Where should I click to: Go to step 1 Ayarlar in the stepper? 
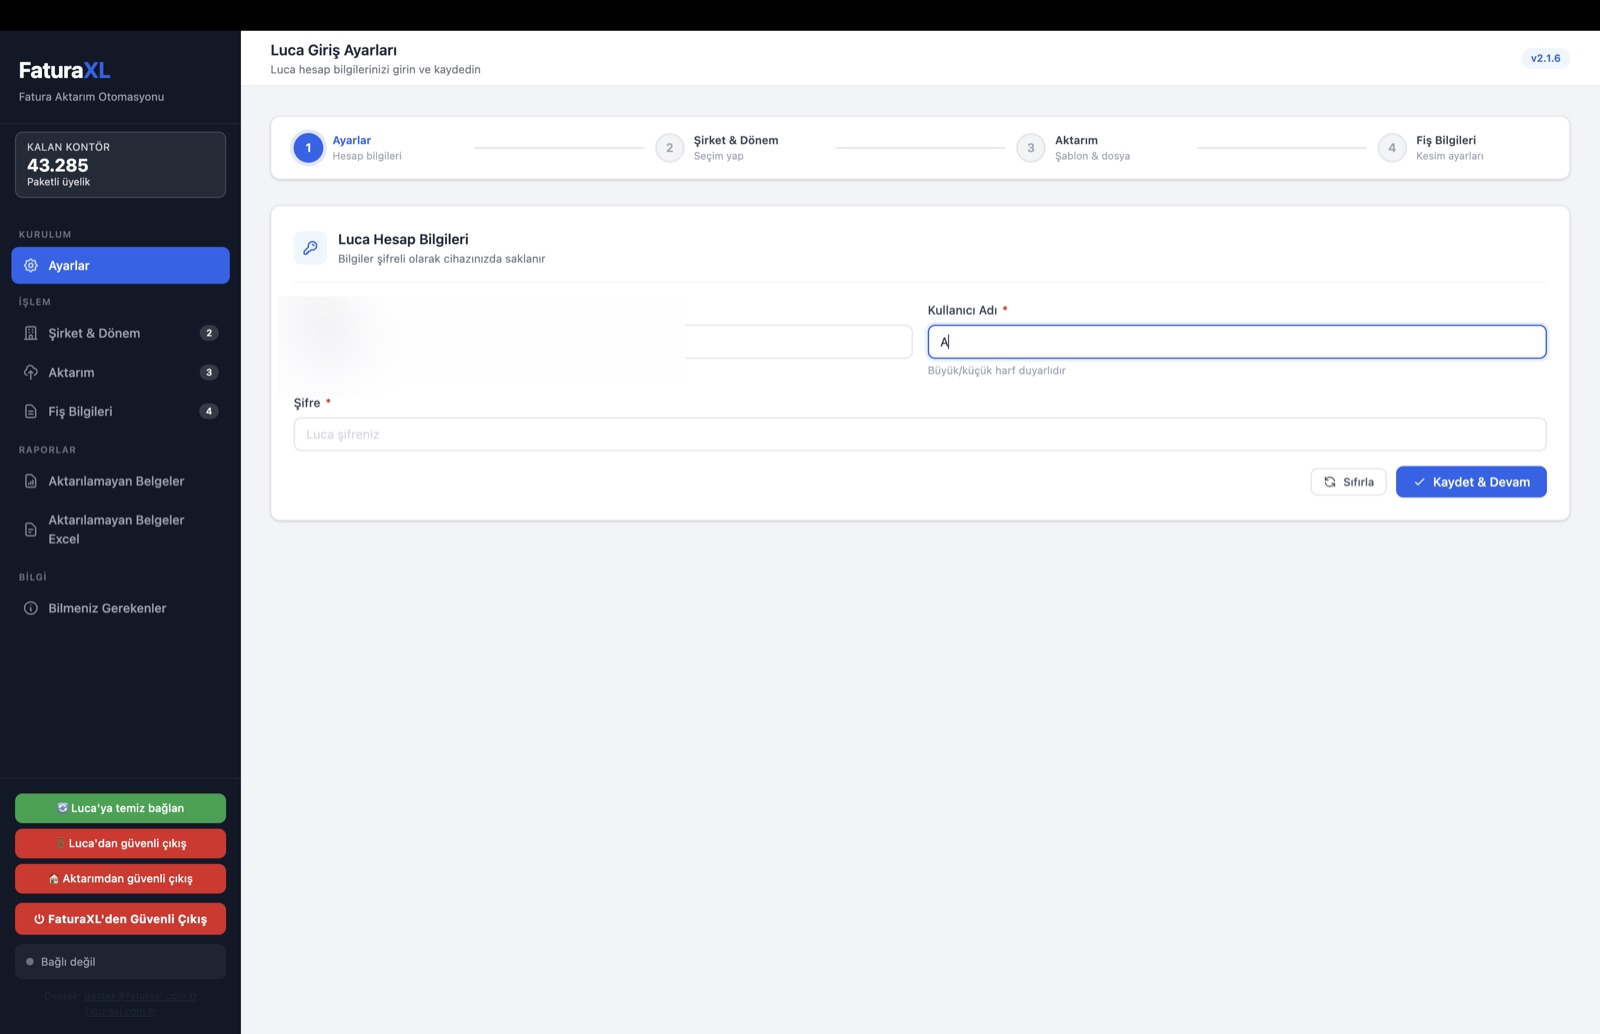pos(348,148)
